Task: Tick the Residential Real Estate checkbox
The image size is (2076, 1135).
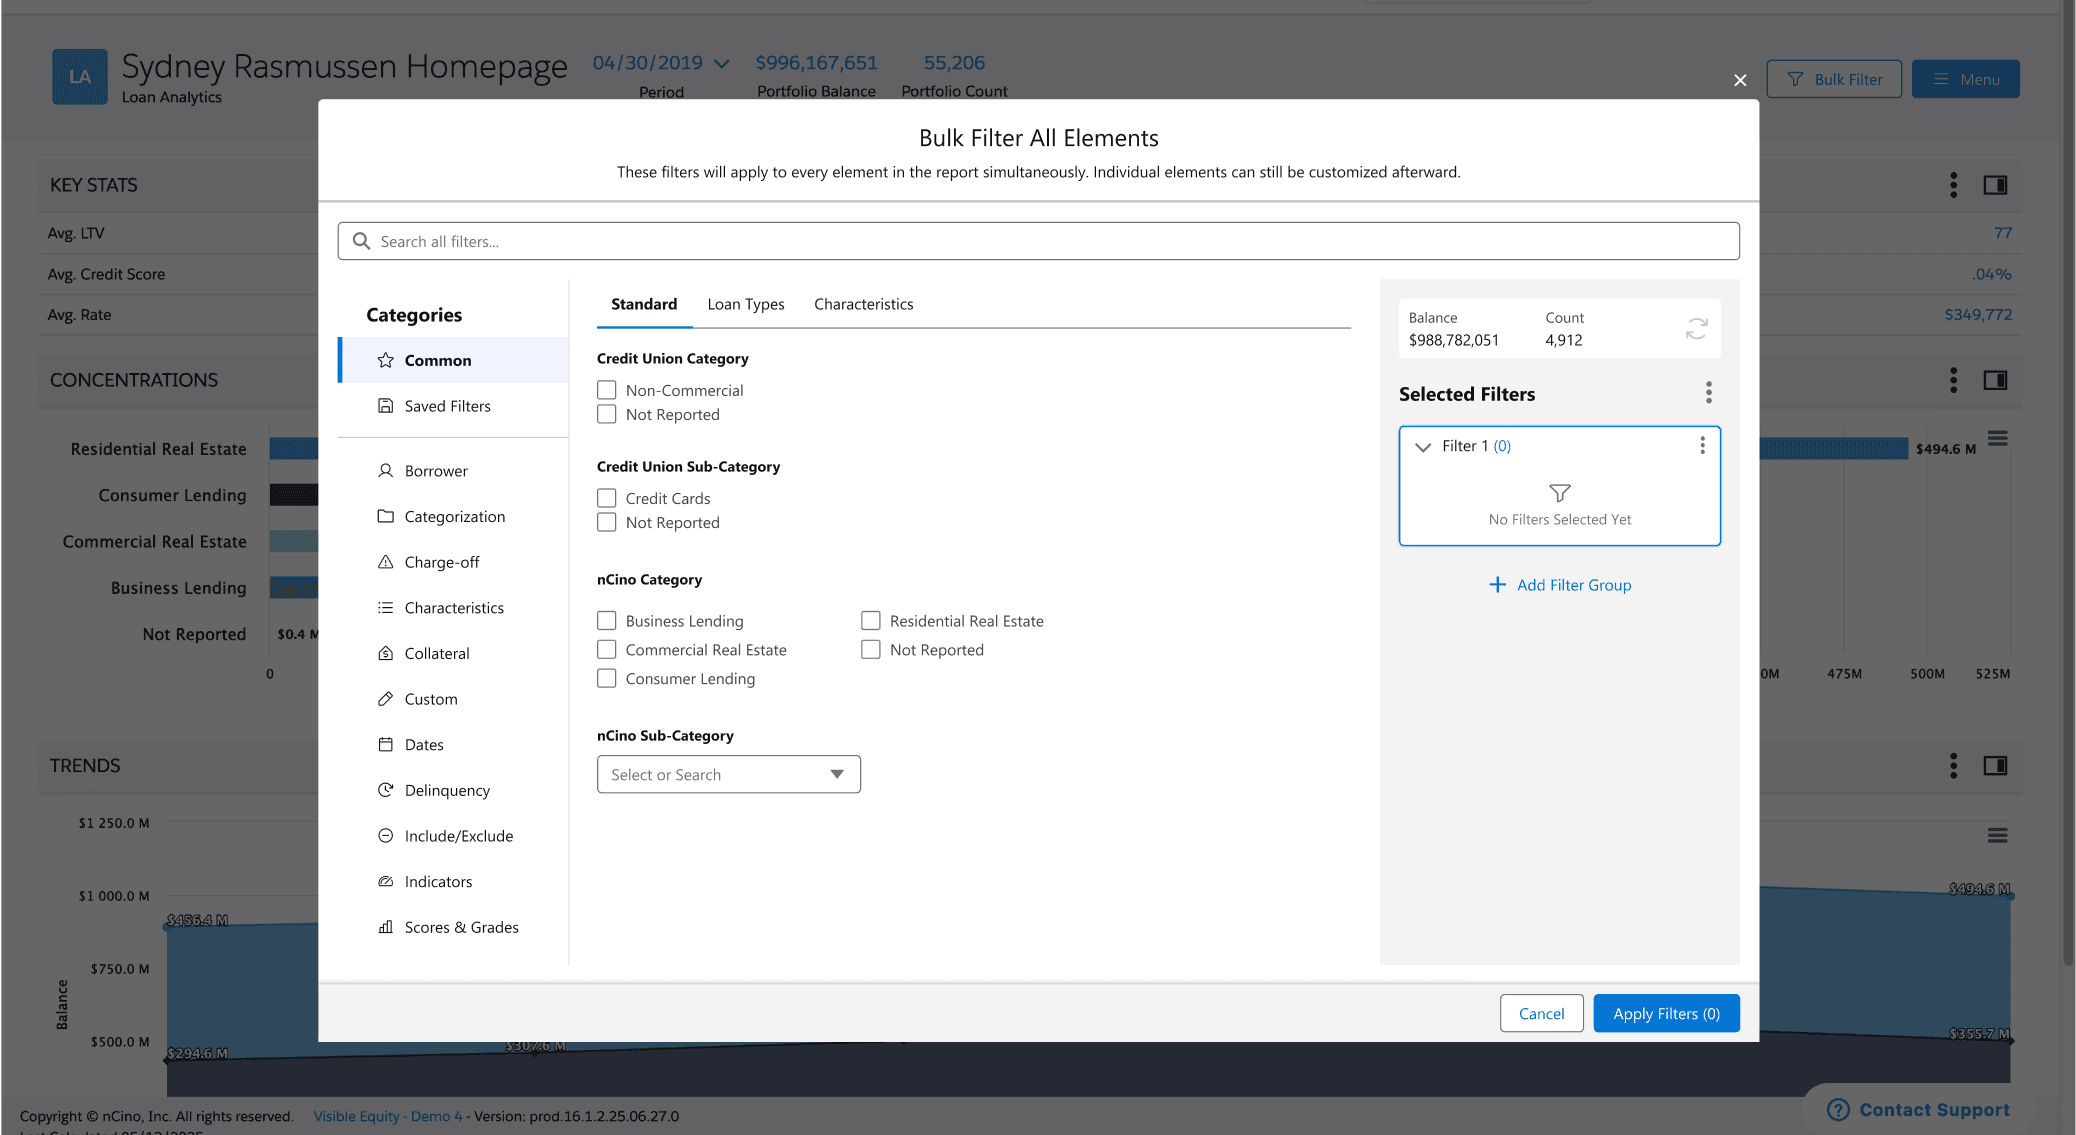Action: [871, 621]
